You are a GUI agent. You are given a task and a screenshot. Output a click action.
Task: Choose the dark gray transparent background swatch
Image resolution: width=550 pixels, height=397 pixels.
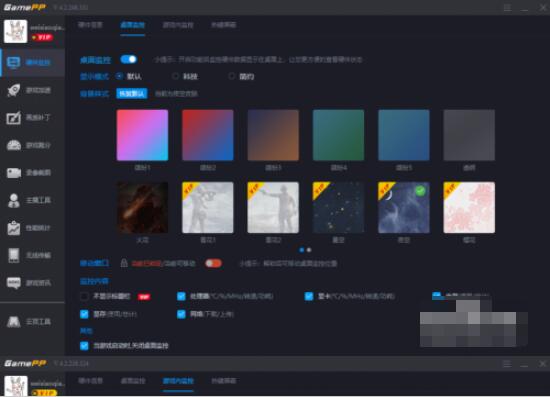pos(469,135)
